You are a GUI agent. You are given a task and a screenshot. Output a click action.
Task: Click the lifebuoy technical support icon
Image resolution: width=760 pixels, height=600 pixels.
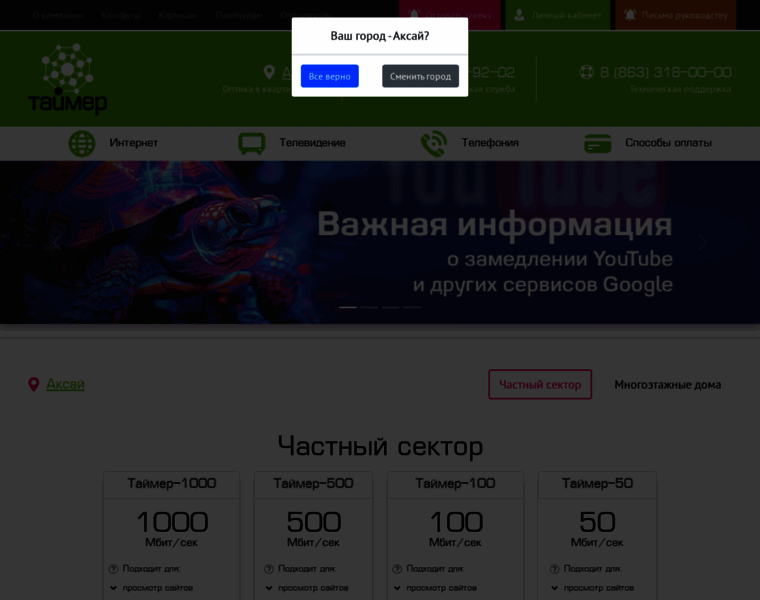[x=586, y=72]
